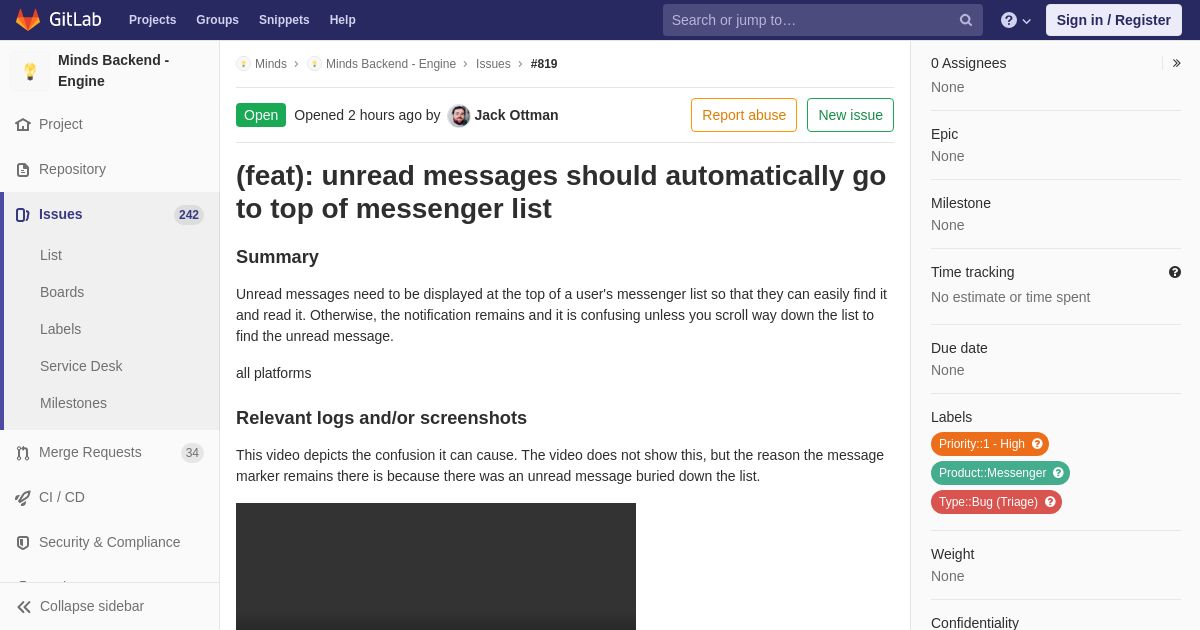Click the 0 Assignees label
The width and height of the screenshot is (1200, 630).
[x=968, y=63]
